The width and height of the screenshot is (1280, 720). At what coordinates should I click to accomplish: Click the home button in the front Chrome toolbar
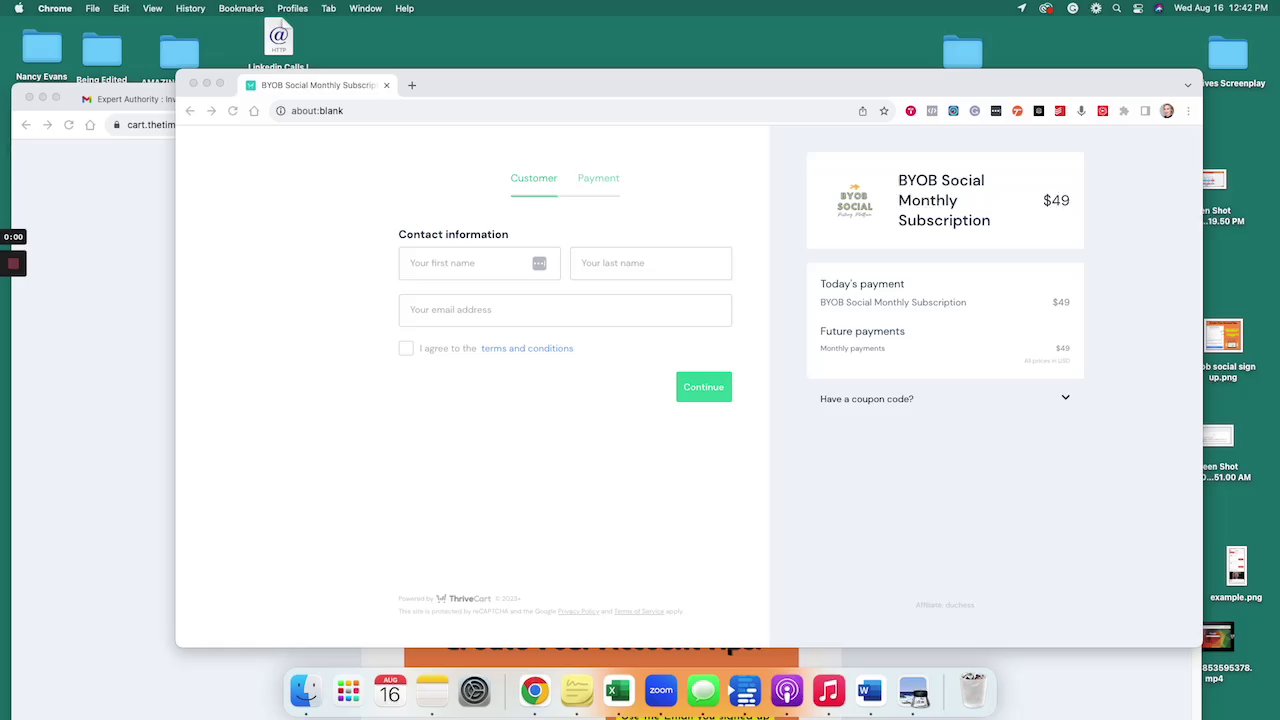click(254, 111)
